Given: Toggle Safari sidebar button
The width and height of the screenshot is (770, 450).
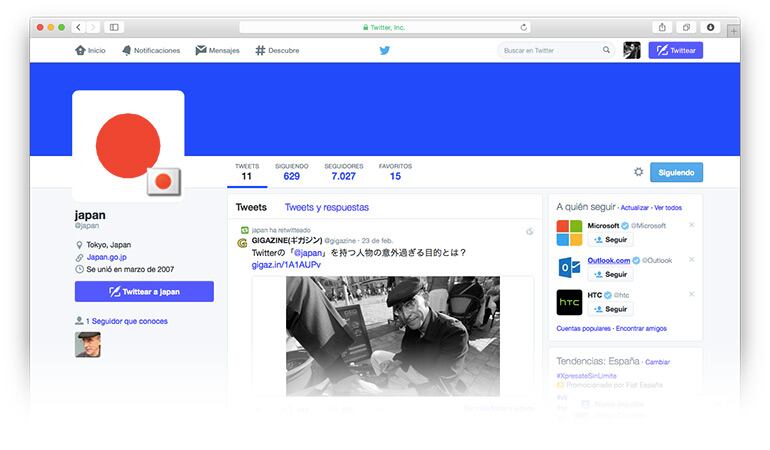Looking at the screenshot, I should pyautogui.click(x=114, y=28).
